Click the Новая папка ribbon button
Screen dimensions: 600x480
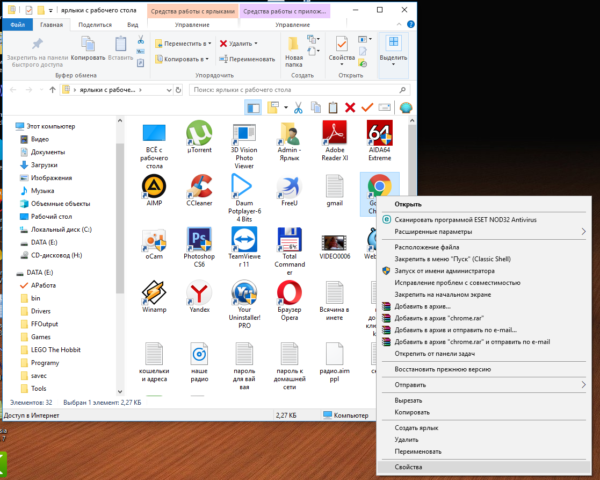click(x=293, y=52)
